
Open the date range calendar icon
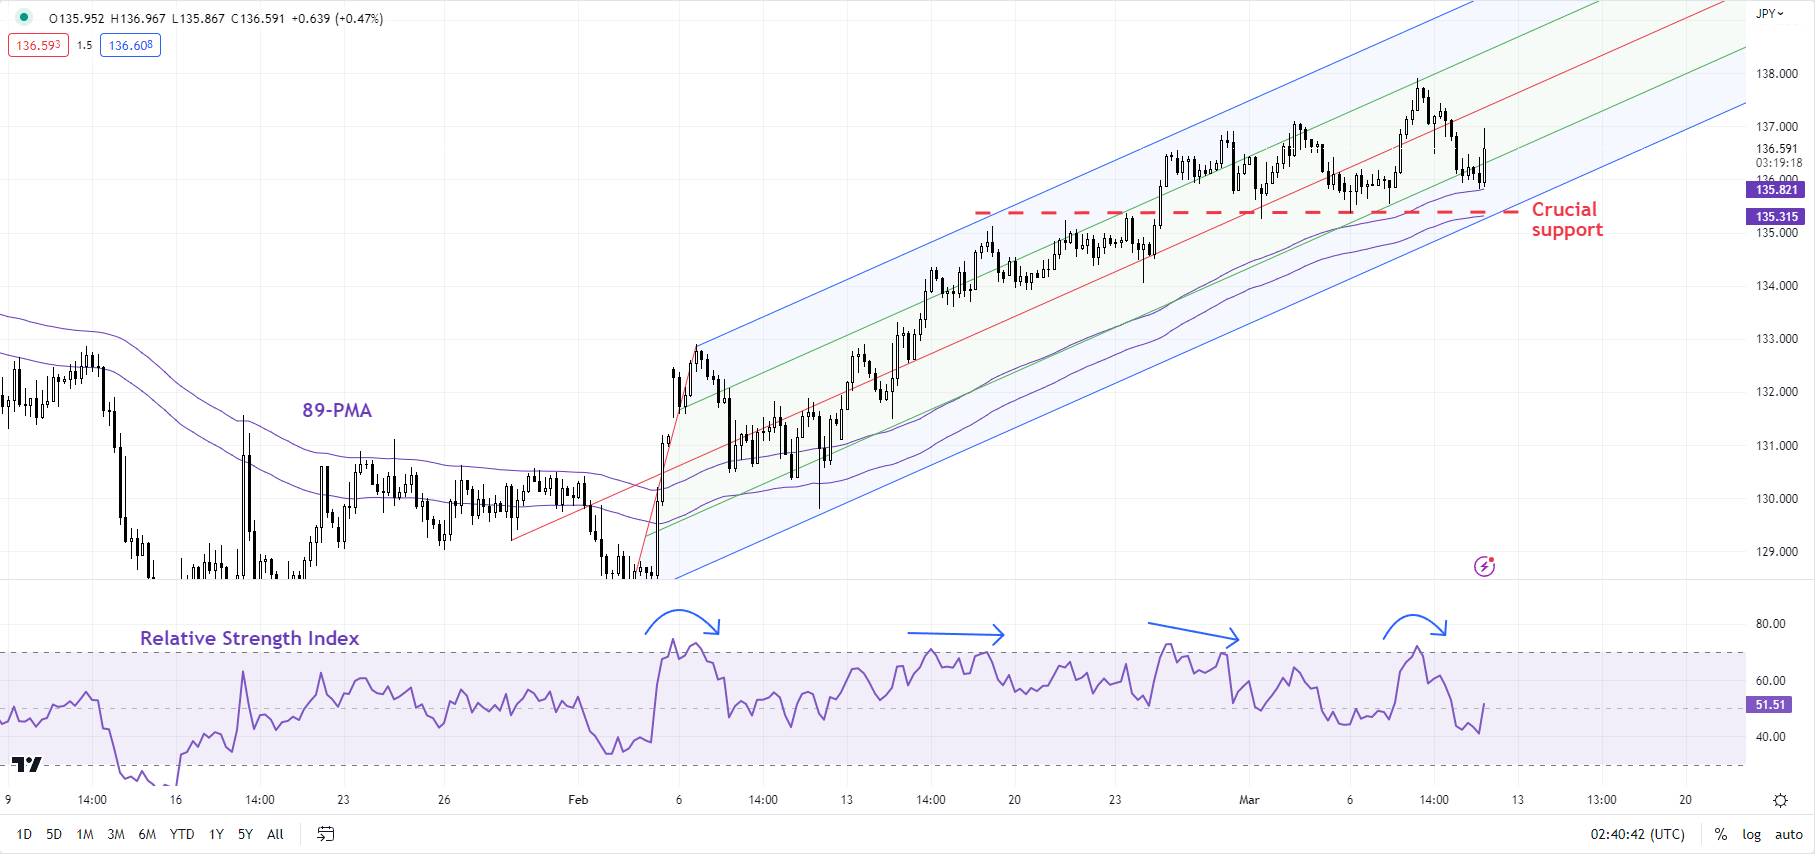pos(325,834)
